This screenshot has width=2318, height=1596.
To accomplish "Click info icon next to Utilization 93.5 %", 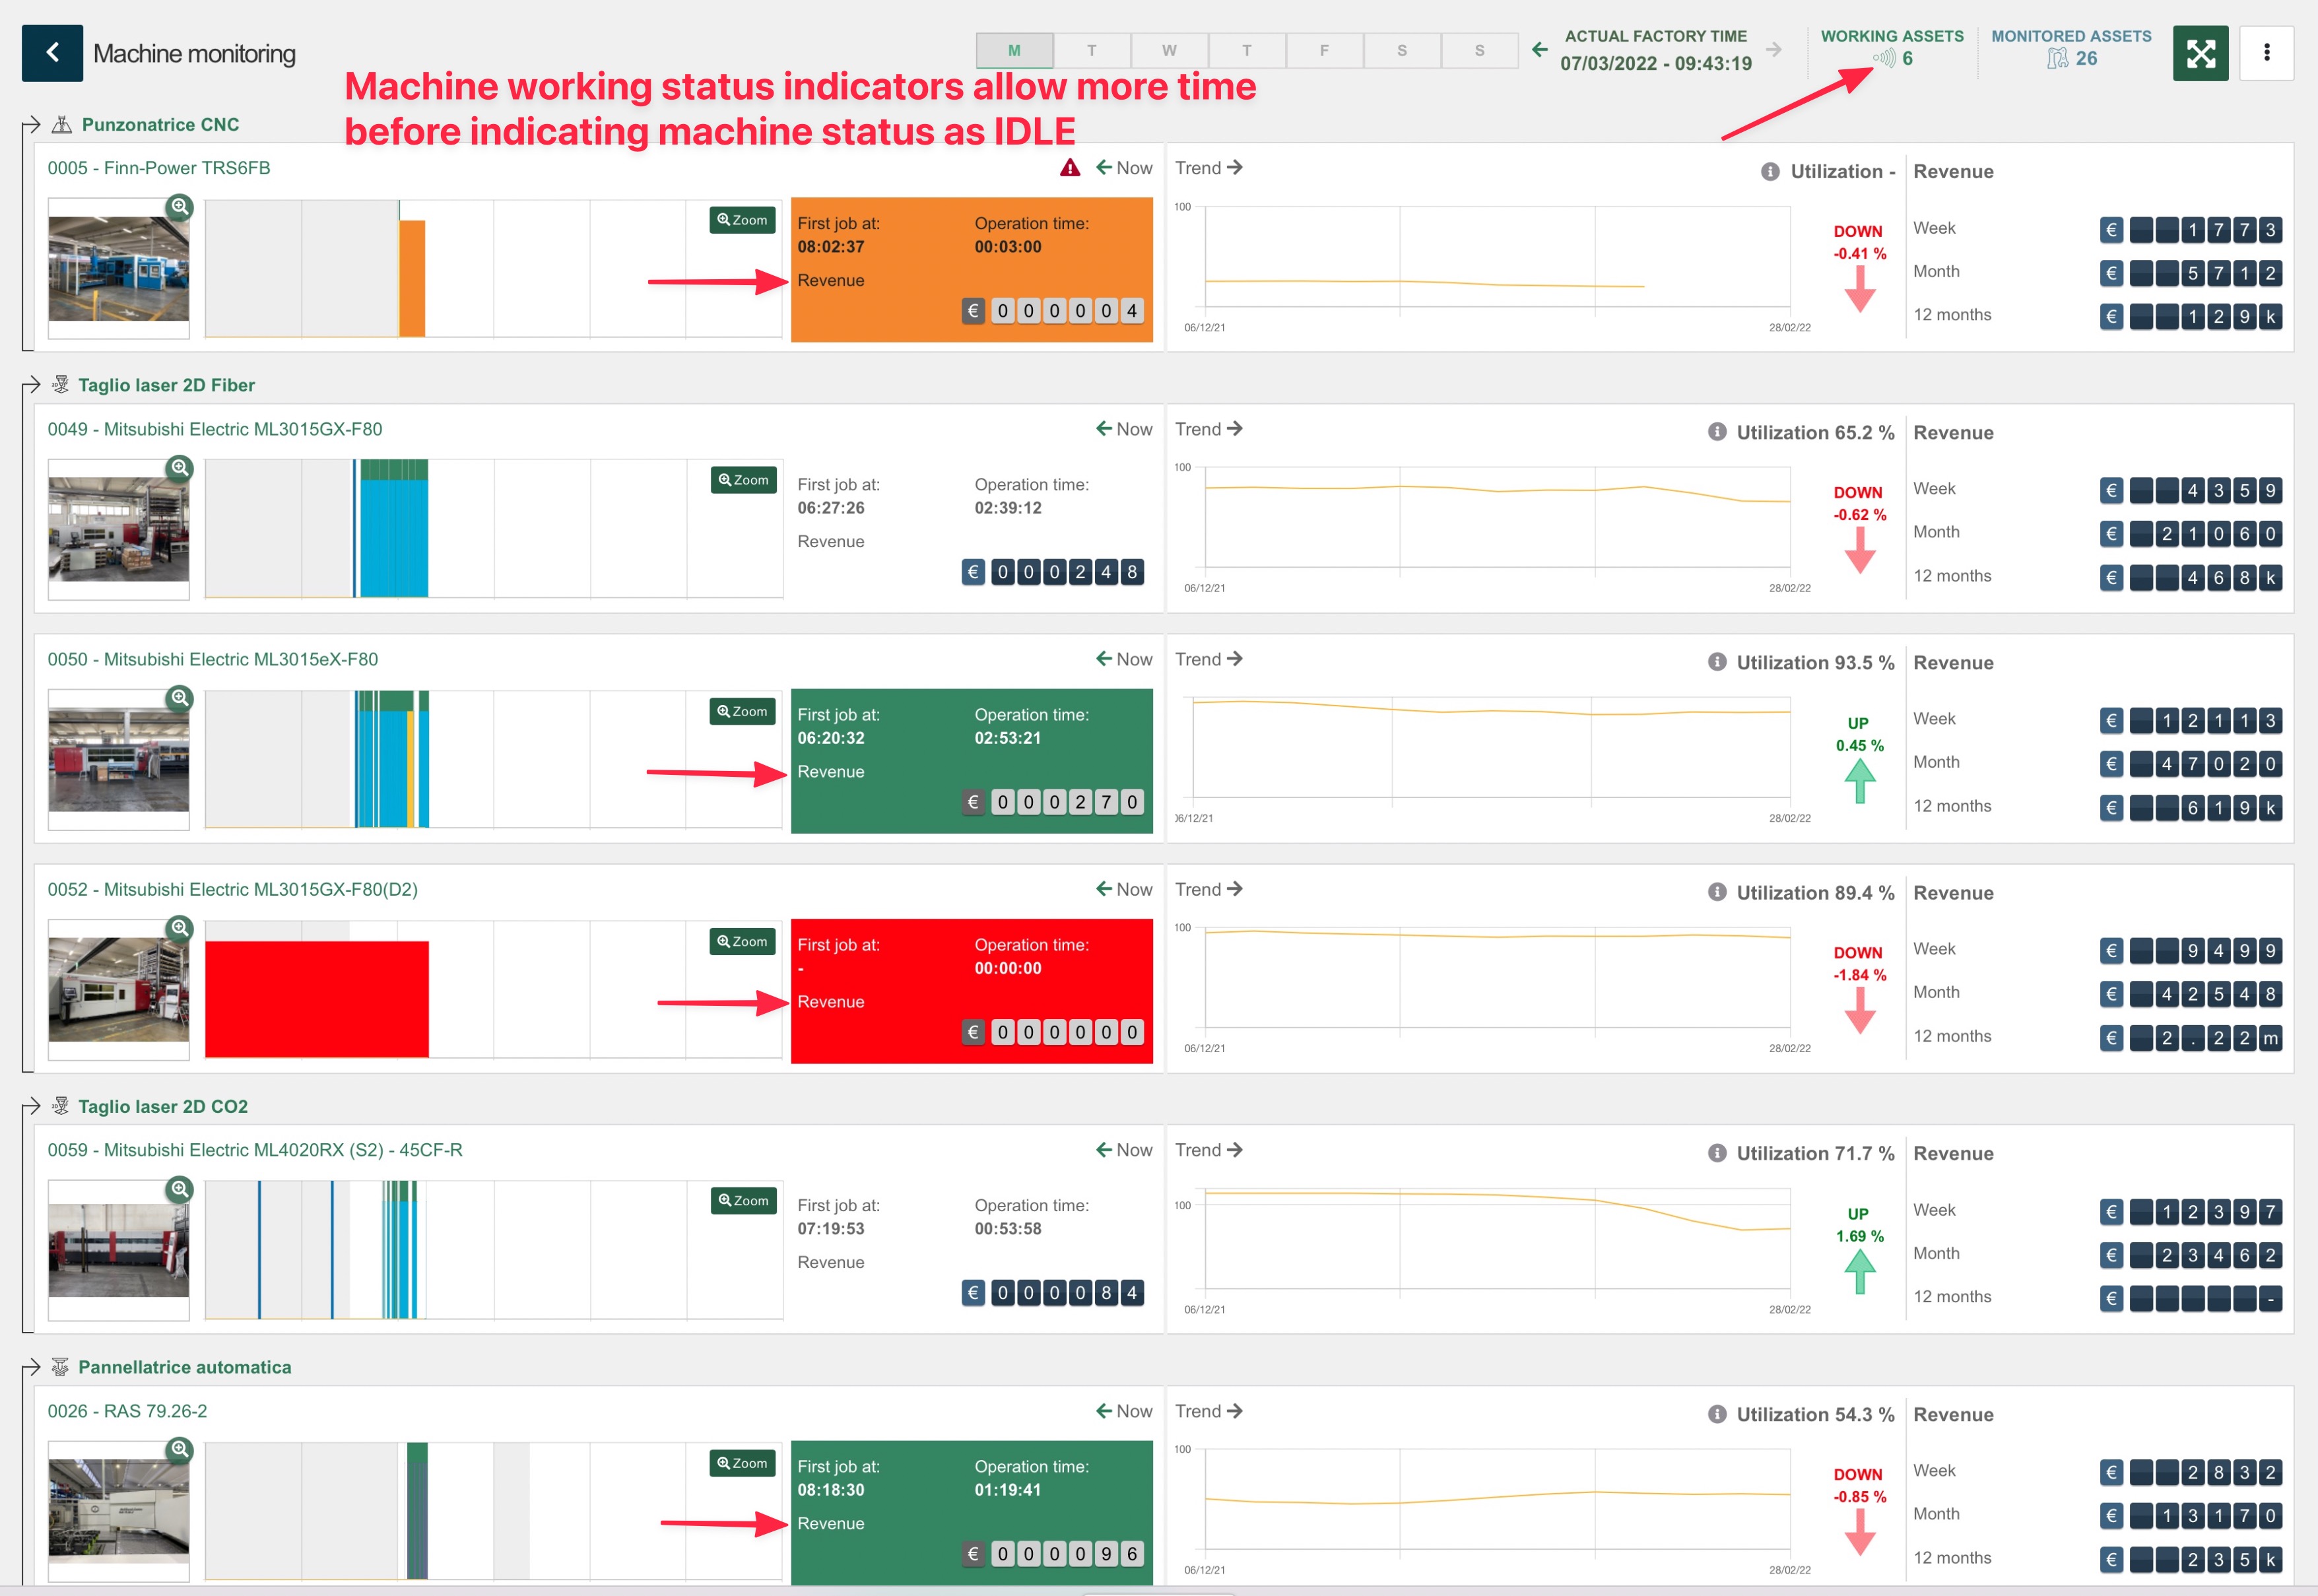I will [x=1717, y=662].
